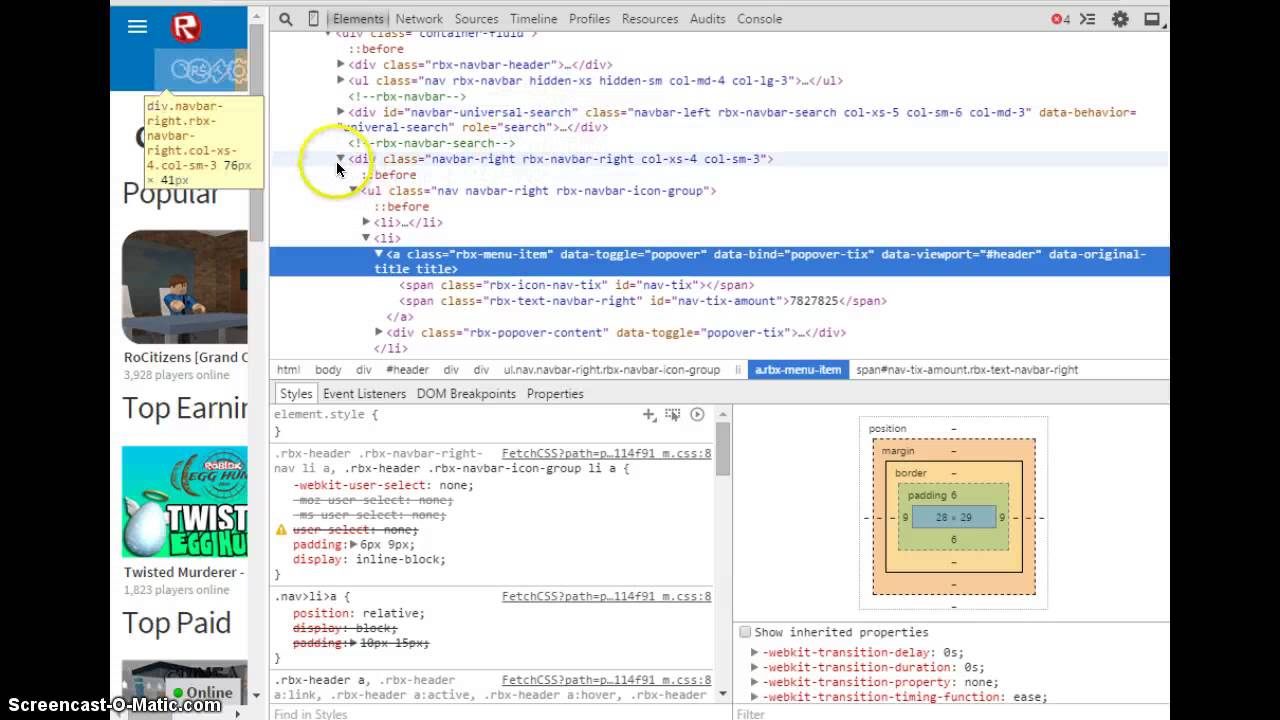Click the element.style rule header
The height and width of the screenshot is (720, 1280).
[326, 414]
